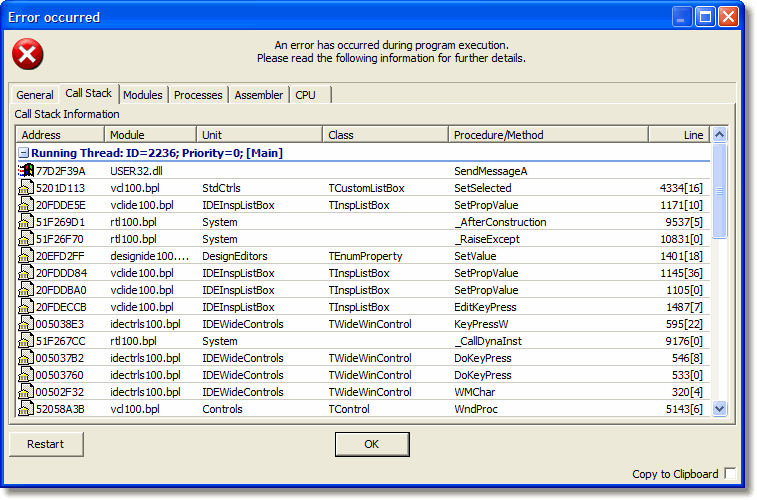Click the WndProc procedure cell
757x500 pixels.
[x=476, y=409]
